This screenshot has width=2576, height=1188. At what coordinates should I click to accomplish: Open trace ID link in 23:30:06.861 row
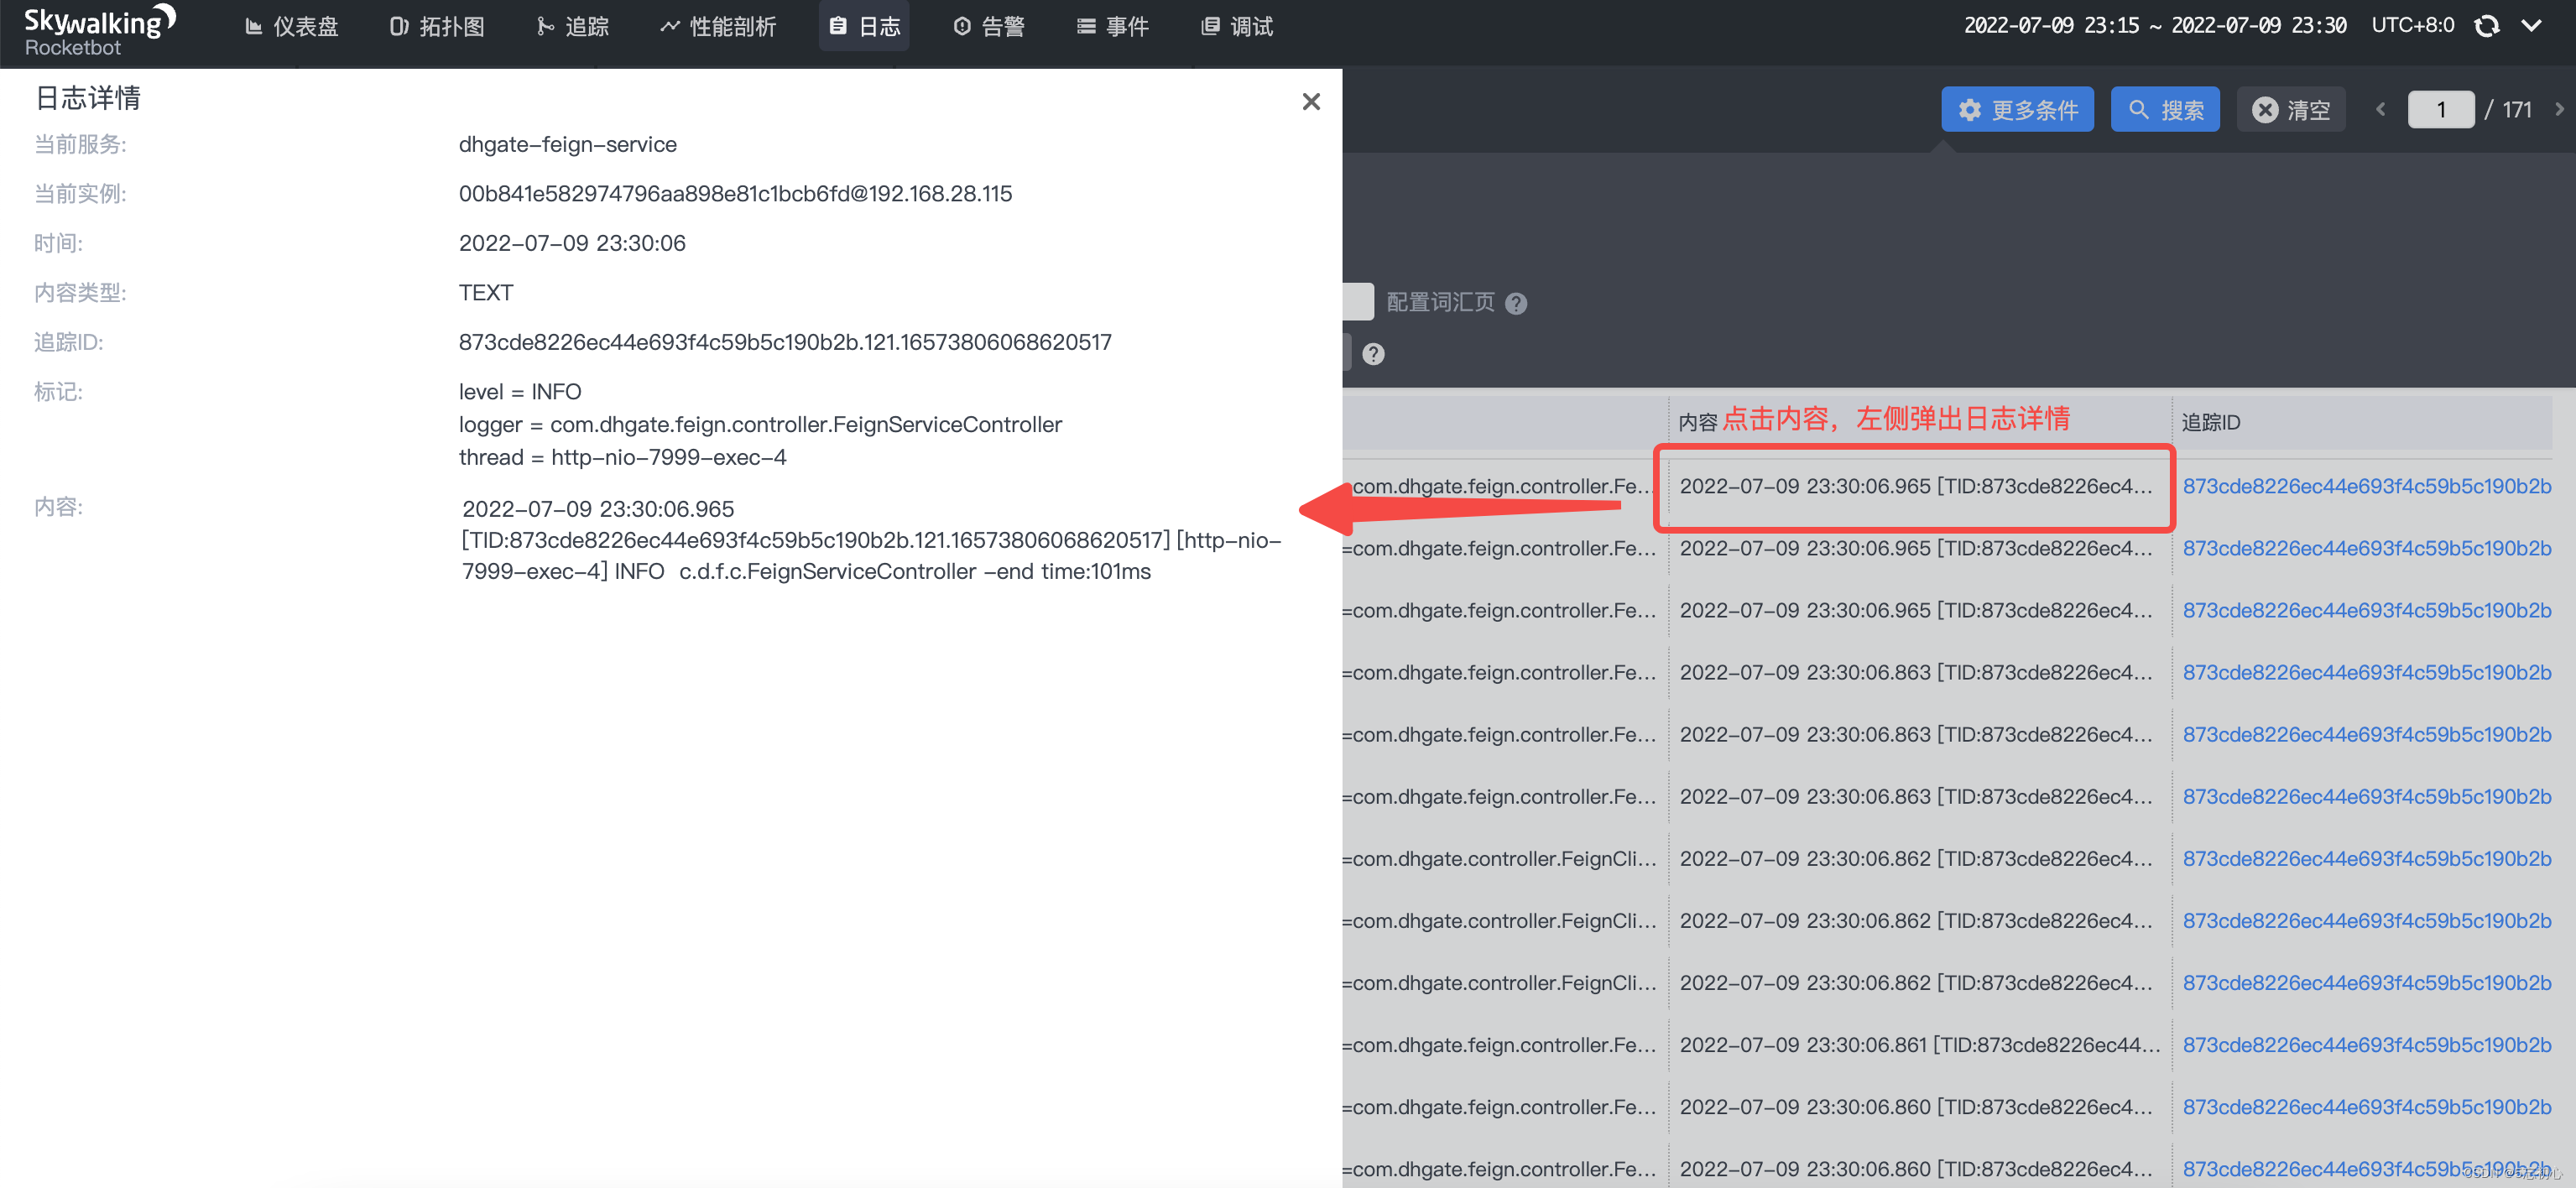click(2367, 1045)
